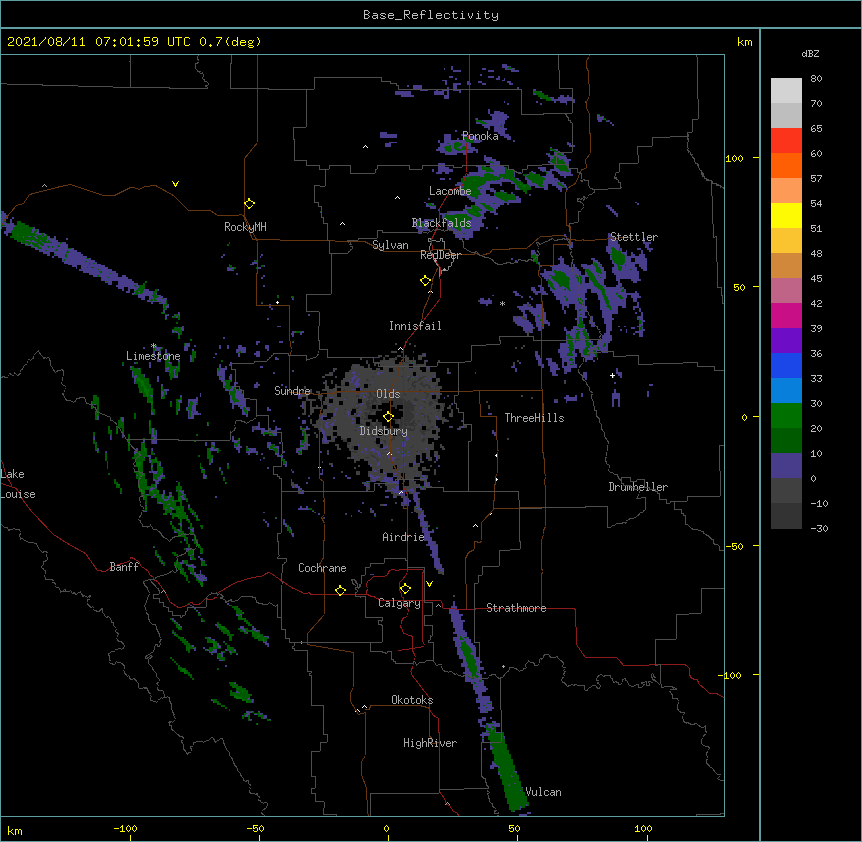Pick the slate blue 10-0 dBZ legend swatch
Screen dimensions: 862x842
[x=786, y=466]
